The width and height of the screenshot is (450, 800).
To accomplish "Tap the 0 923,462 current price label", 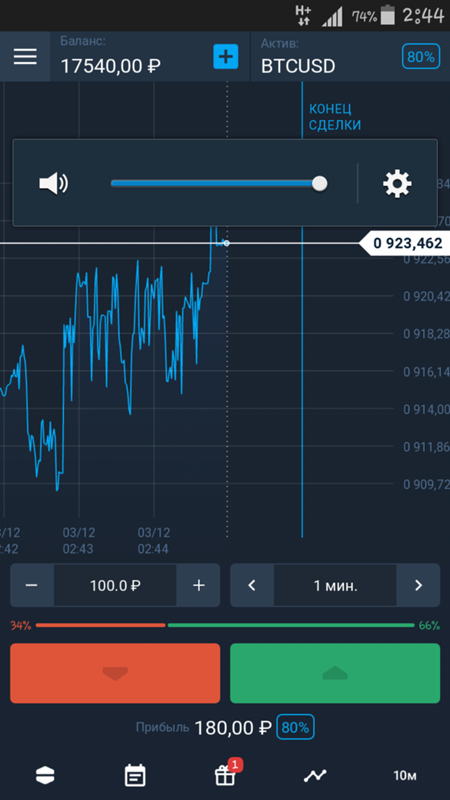I will (x=407, y=243).
